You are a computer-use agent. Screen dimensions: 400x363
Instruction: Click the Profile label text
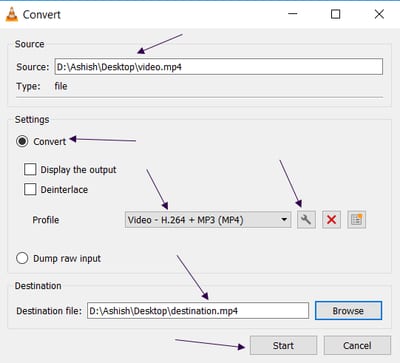click(x=46, y=220)
